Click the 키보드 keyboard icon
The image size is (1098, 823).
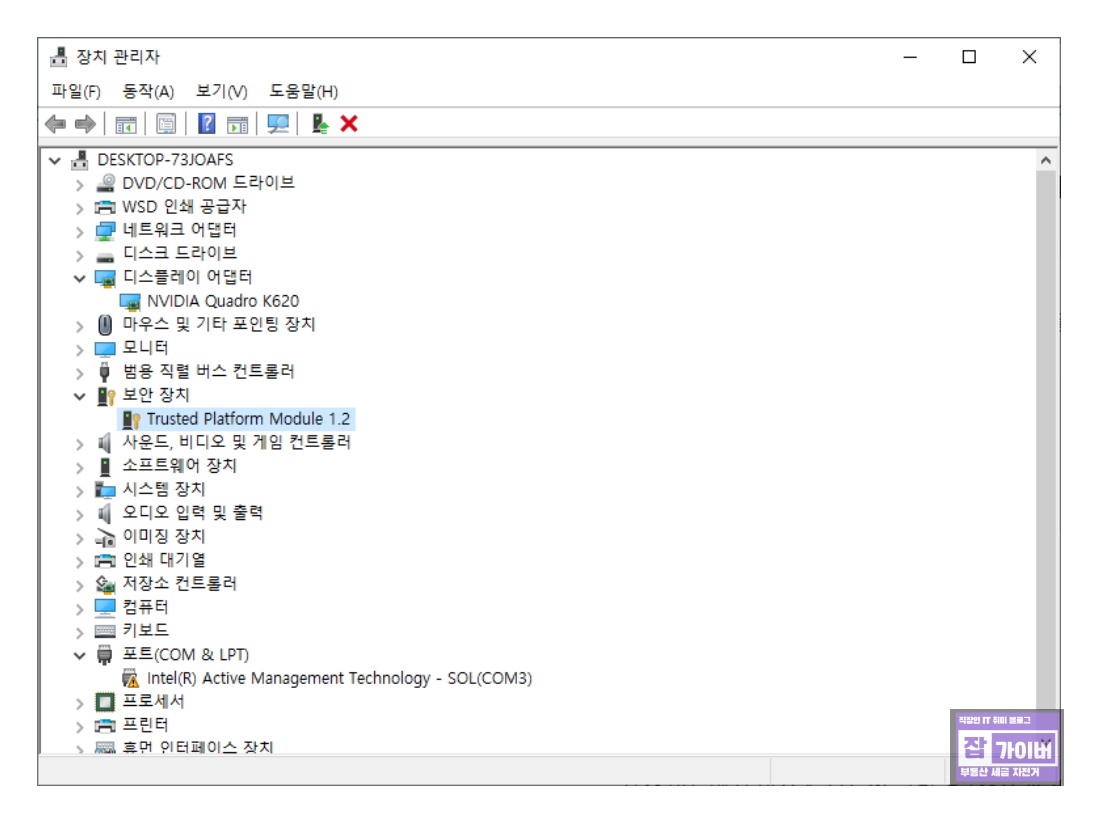(x=105, y=632)
